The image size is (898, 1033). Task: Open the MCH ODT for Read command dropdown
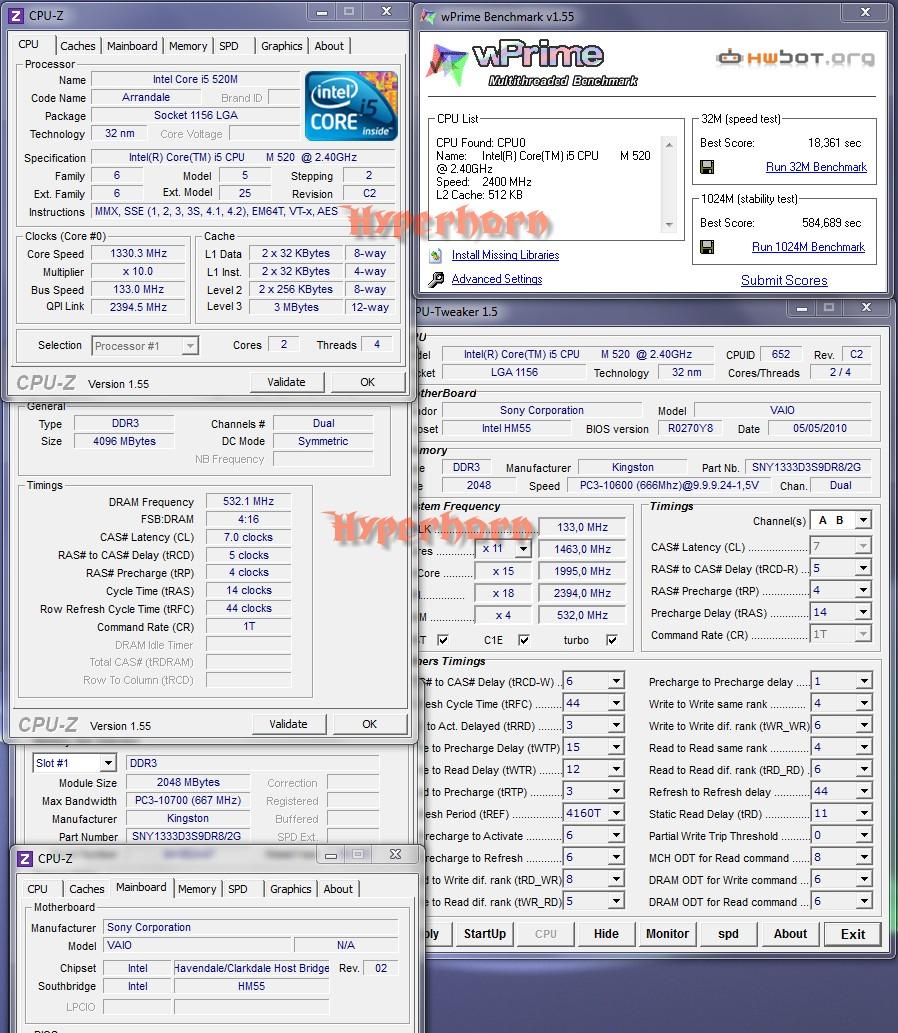pyautogui.click(x=864, y=858)
